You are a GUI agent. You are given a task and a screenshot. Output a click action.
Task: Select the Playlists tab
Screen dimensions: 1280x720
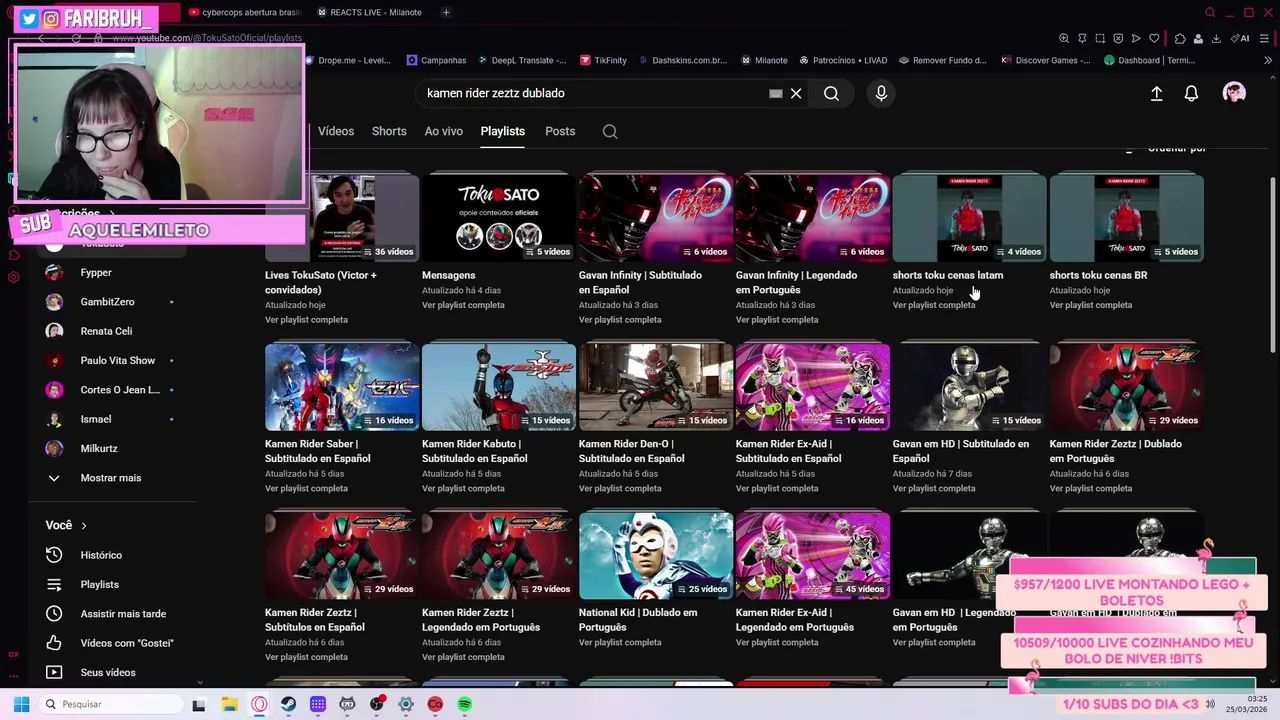(502, 131)
